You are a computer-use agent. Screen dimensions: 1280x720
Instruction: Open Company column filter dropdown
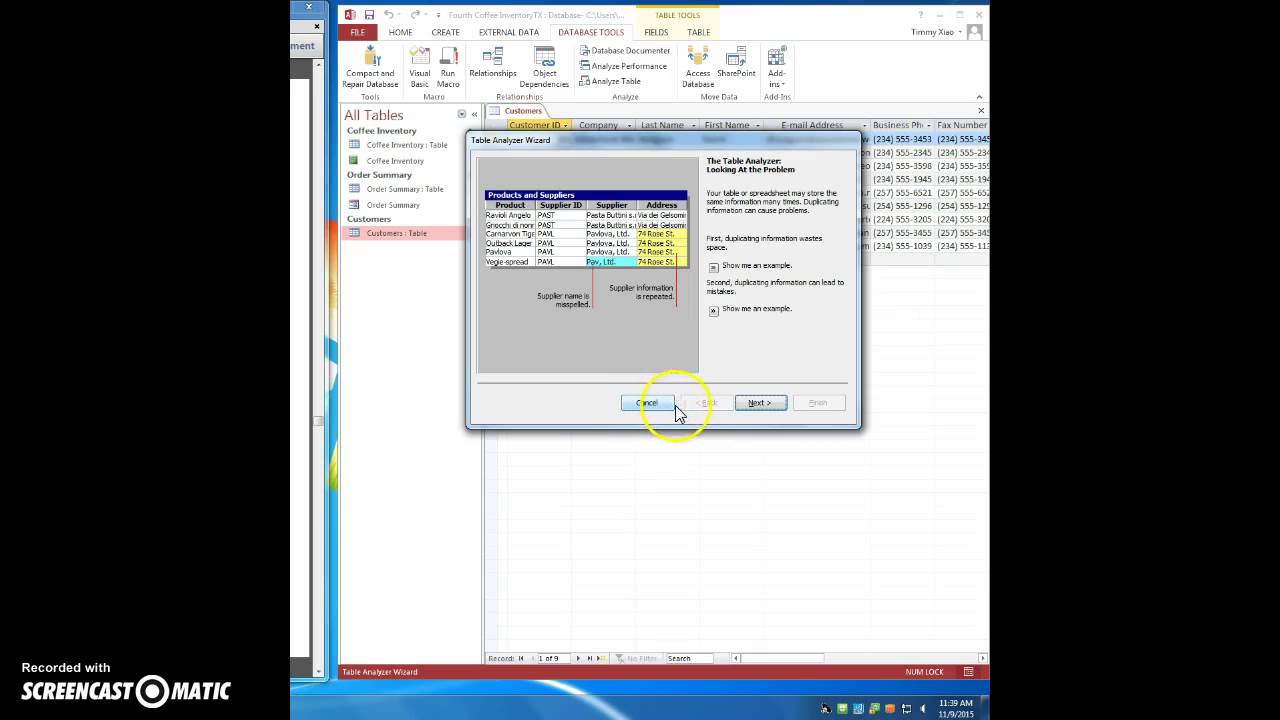630,125
